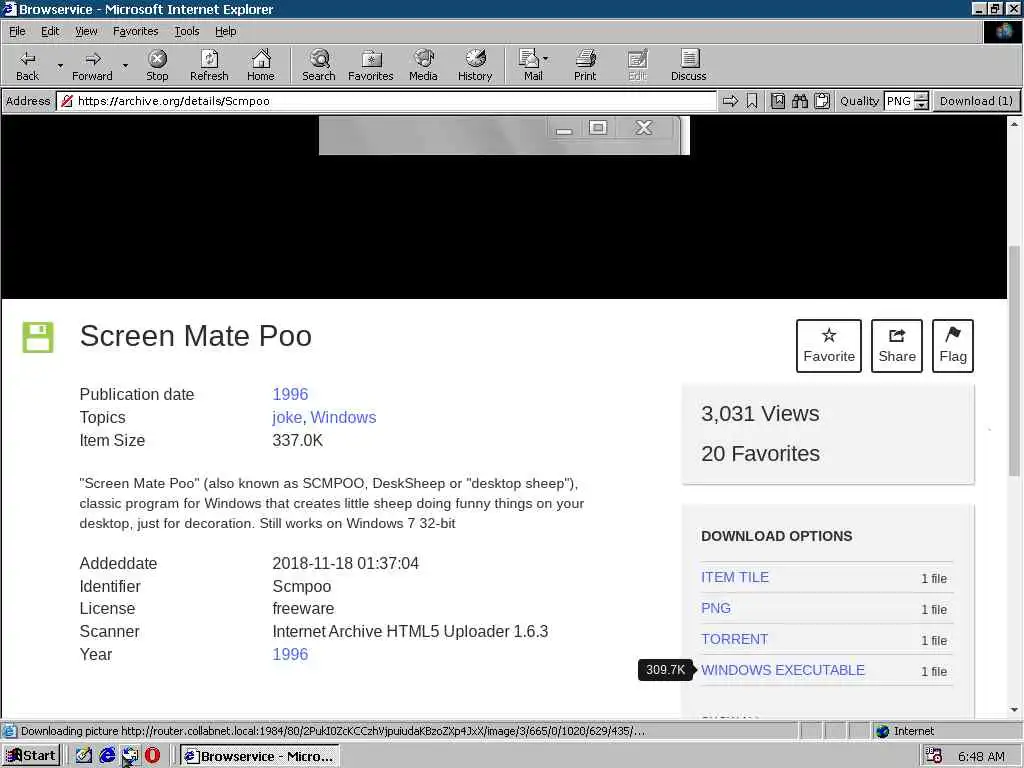
Task: Refresh the current page
Action: click(209, 65)
